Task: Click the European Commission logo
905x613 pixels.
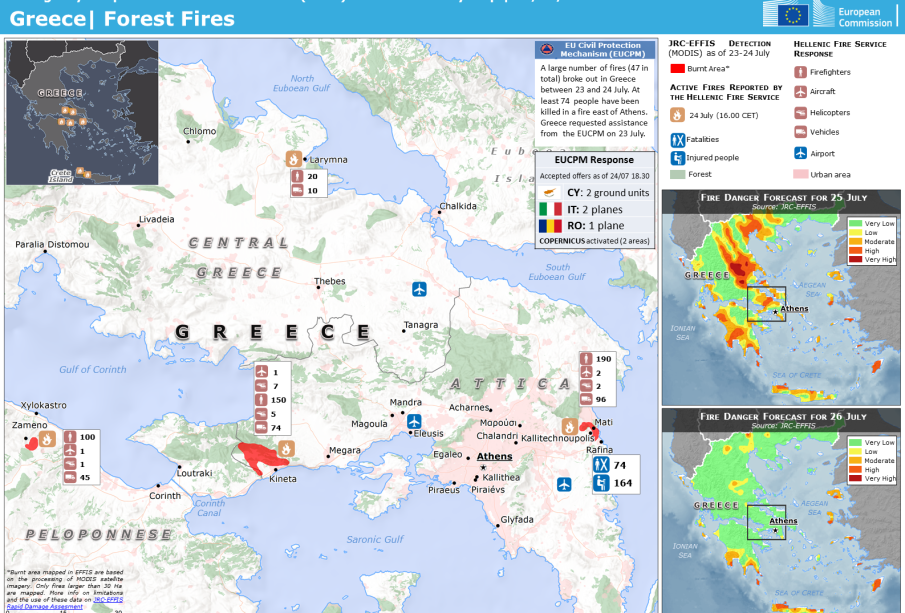Action: 828,14
